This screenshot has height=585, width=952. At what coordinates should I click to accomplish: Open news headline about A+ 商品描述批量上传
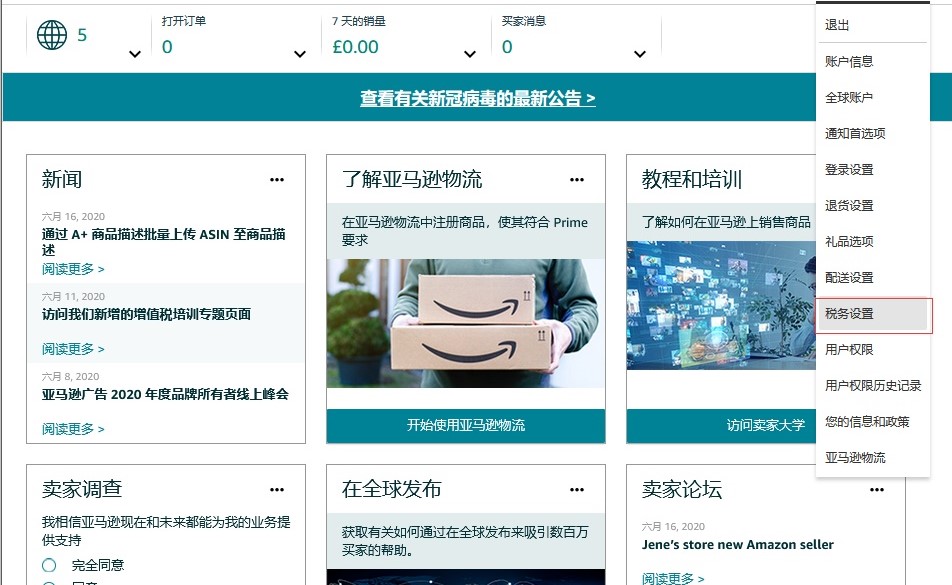163,242
